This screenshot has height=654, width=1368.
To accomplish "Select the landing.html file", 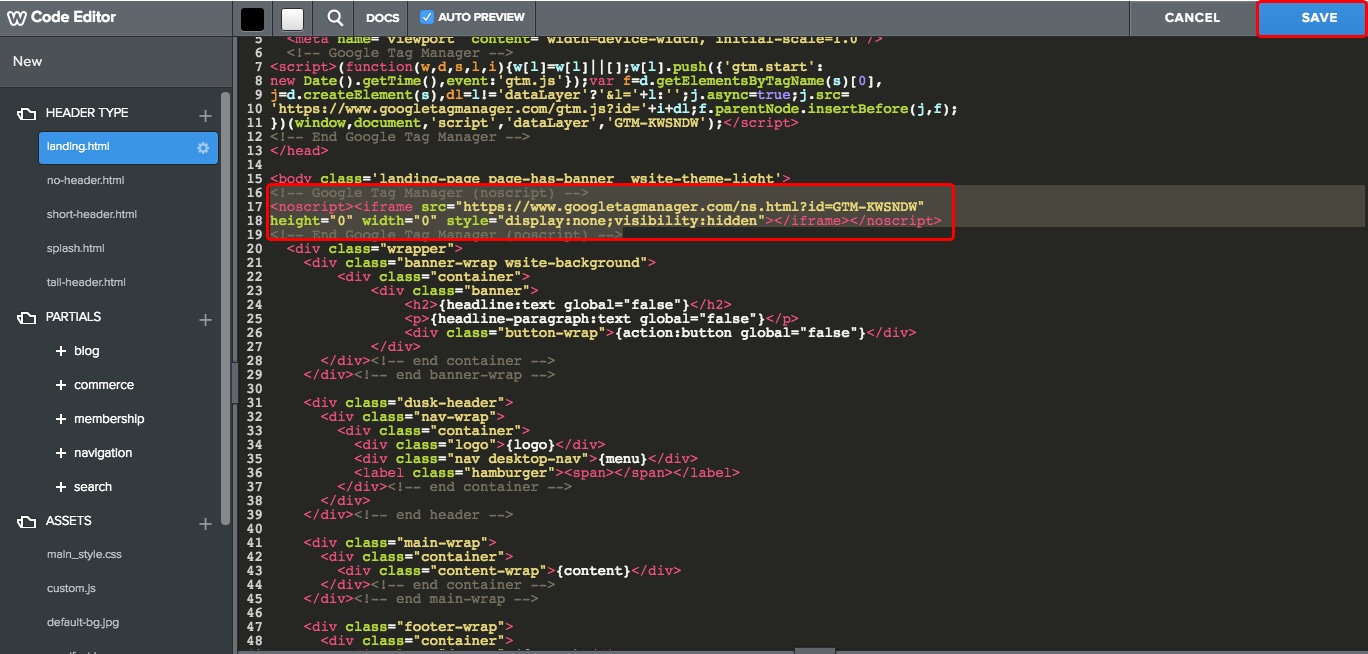I will 128,147.
